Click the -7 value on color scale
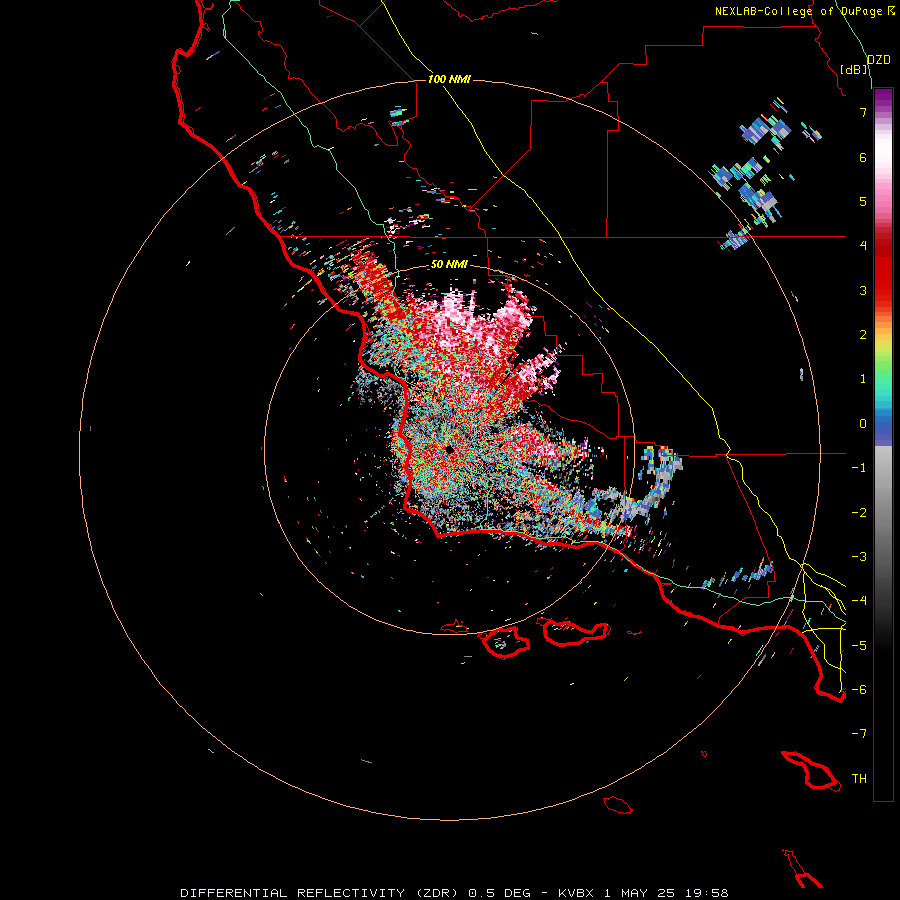 tap(859, 734)
